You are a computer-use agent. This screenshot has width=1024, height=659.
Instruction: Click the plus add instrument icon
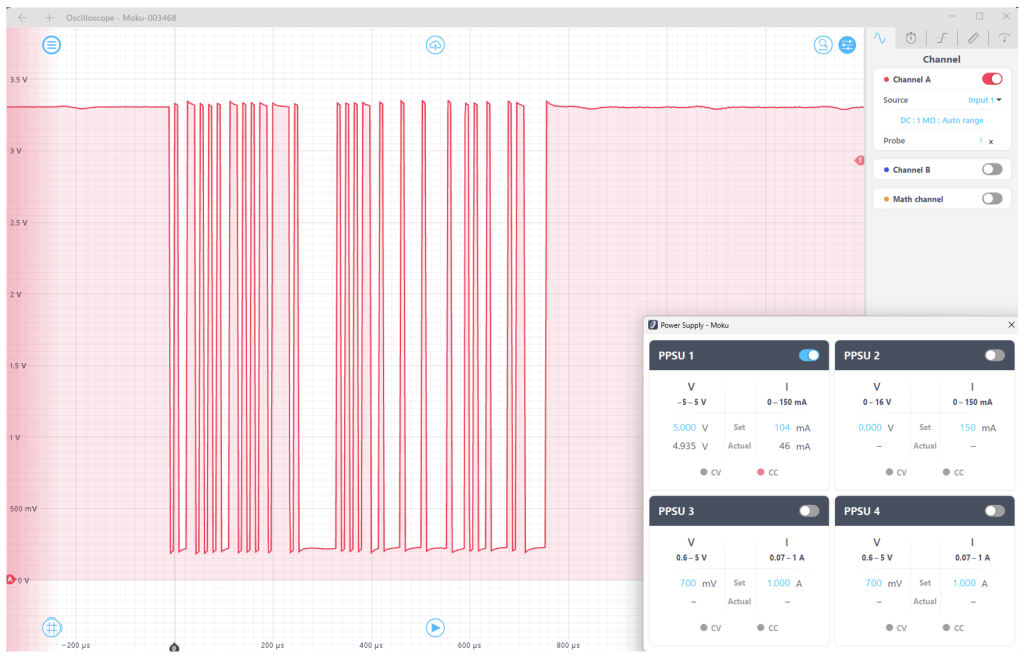(x=49, y=18)
